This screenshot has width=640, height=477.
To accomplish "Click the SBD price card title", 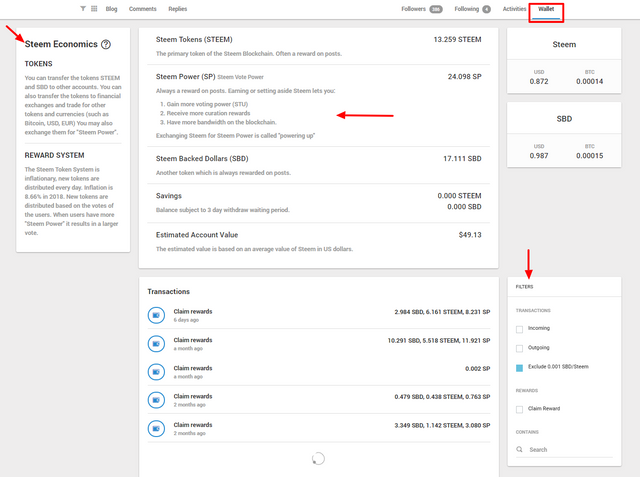I will coord(564,119).
